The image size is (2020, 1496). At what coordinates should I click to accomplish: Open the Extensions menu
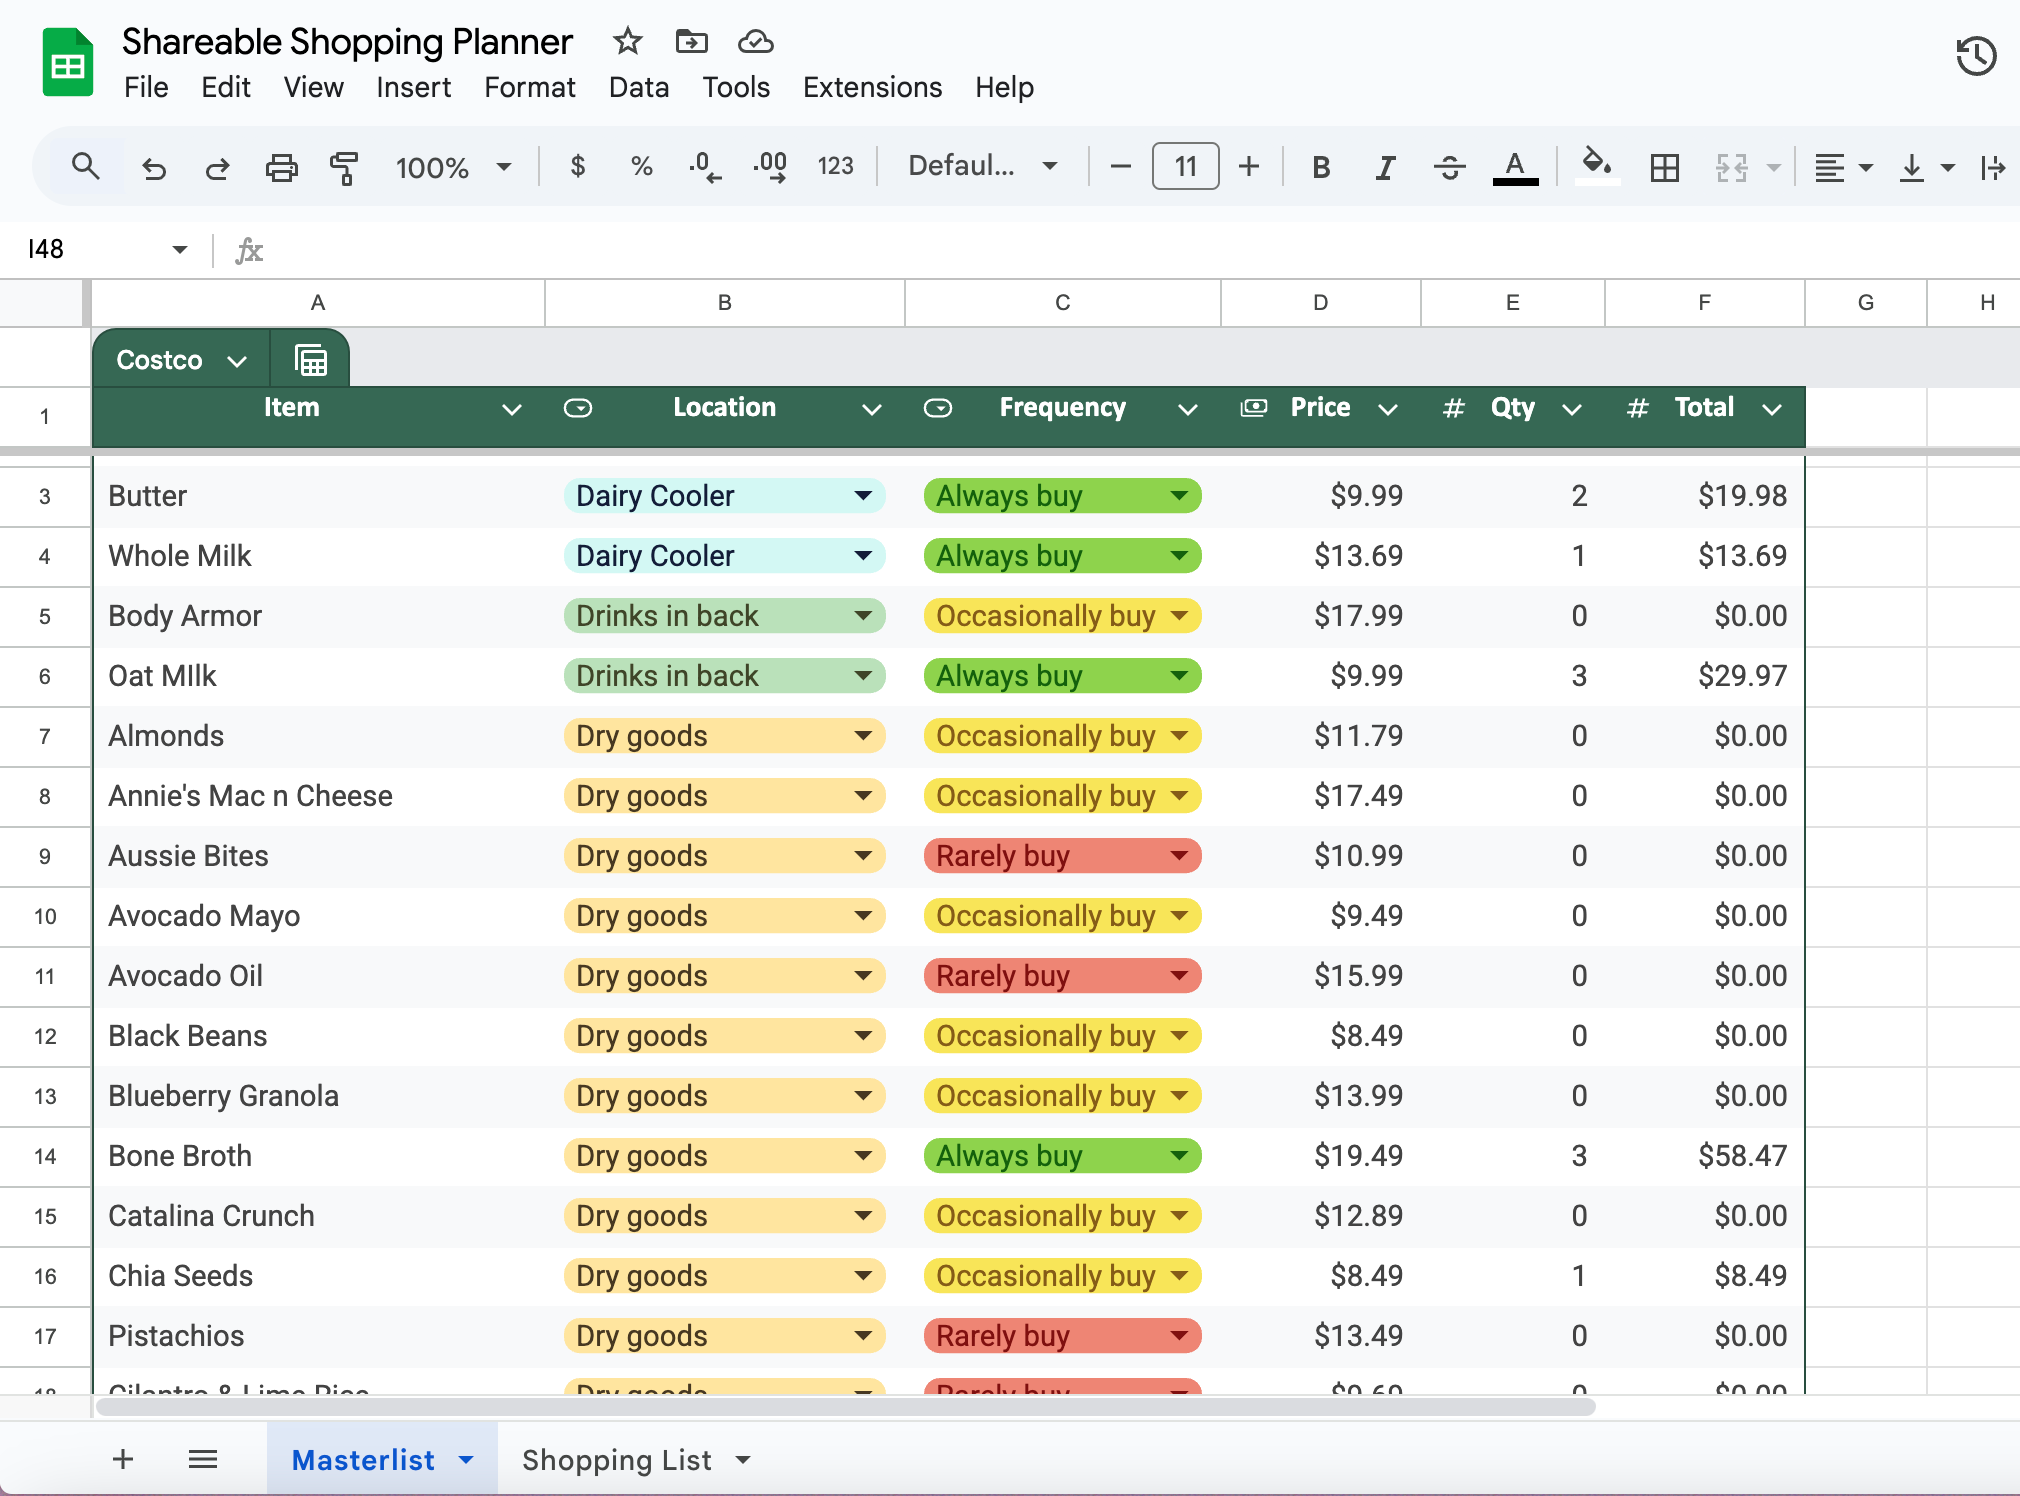point(871,87)
